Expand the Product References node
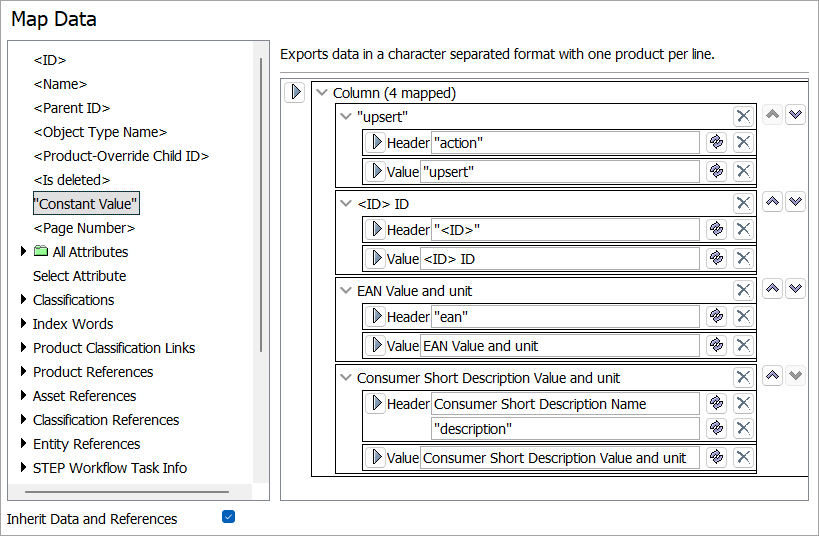Screen dimensions: 819x536 [x=24, y=372]
